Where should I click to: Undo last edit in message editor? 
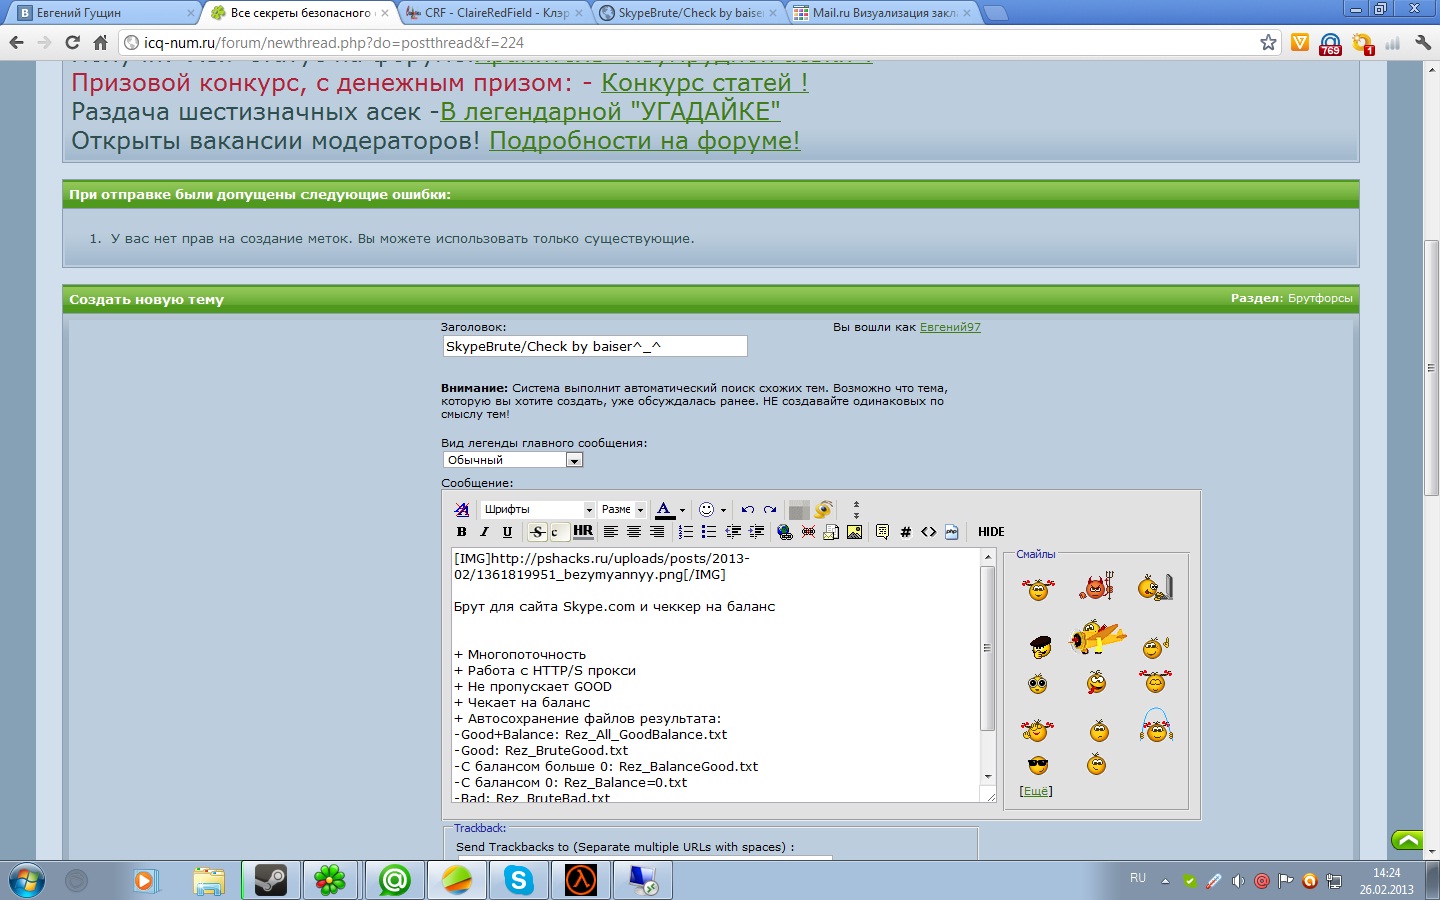click(x=747, y=510)
